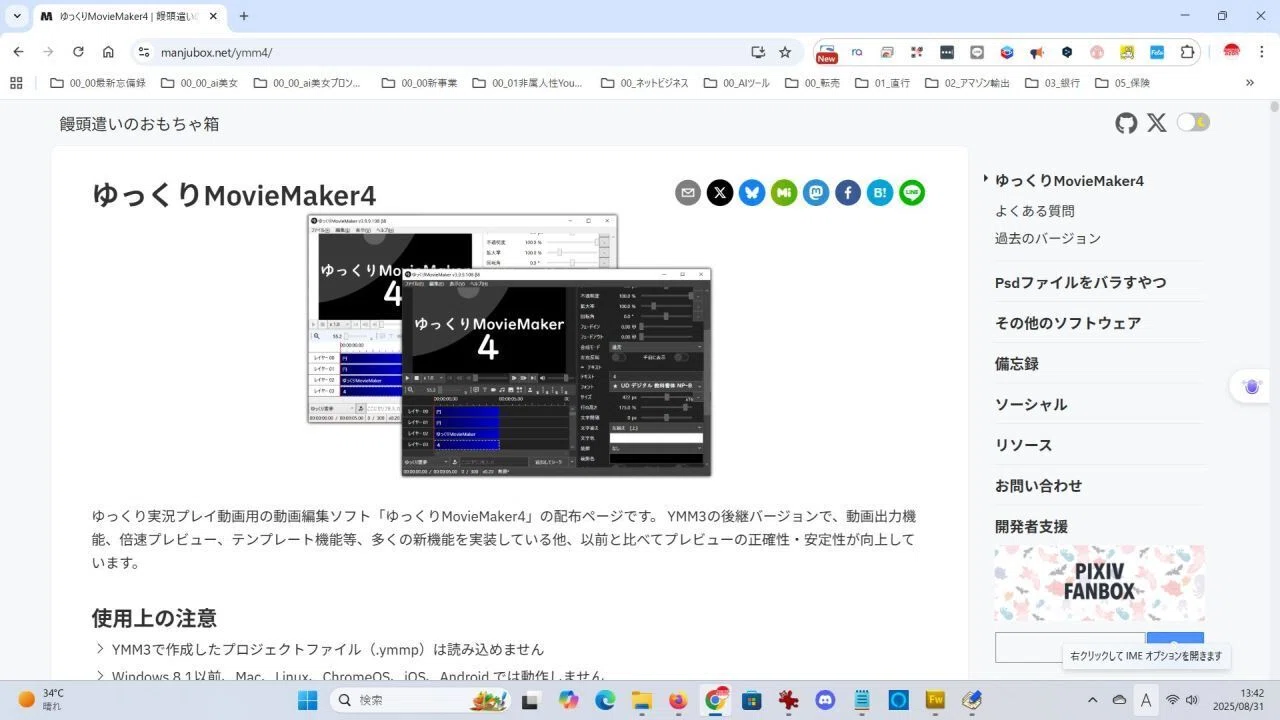Open リソース sidebar item
Screen dimensions: 1280x720
1024,445
